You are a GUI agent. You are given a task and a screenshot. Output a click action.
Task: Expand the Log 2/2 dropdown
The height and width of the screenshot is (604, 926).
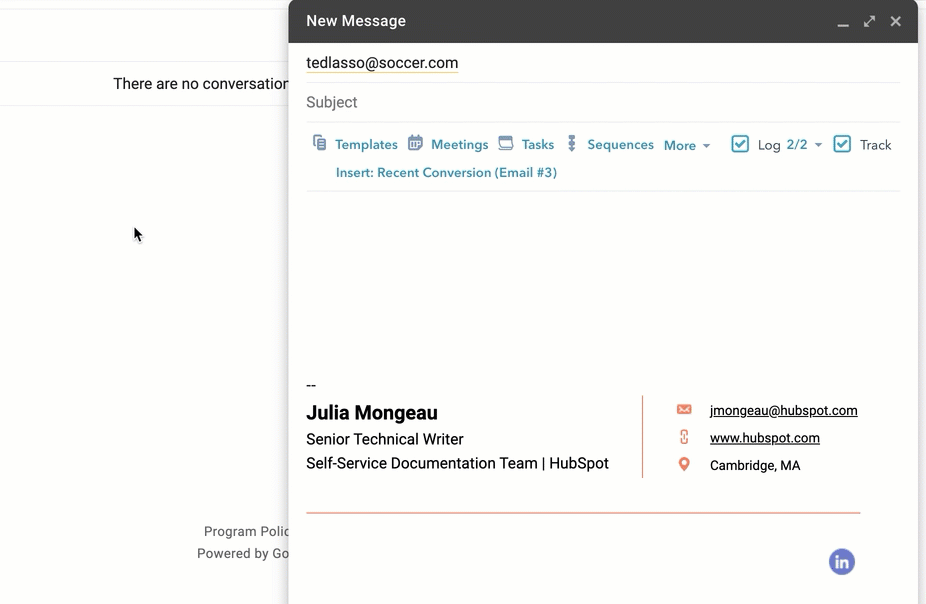tap(817, 143)
